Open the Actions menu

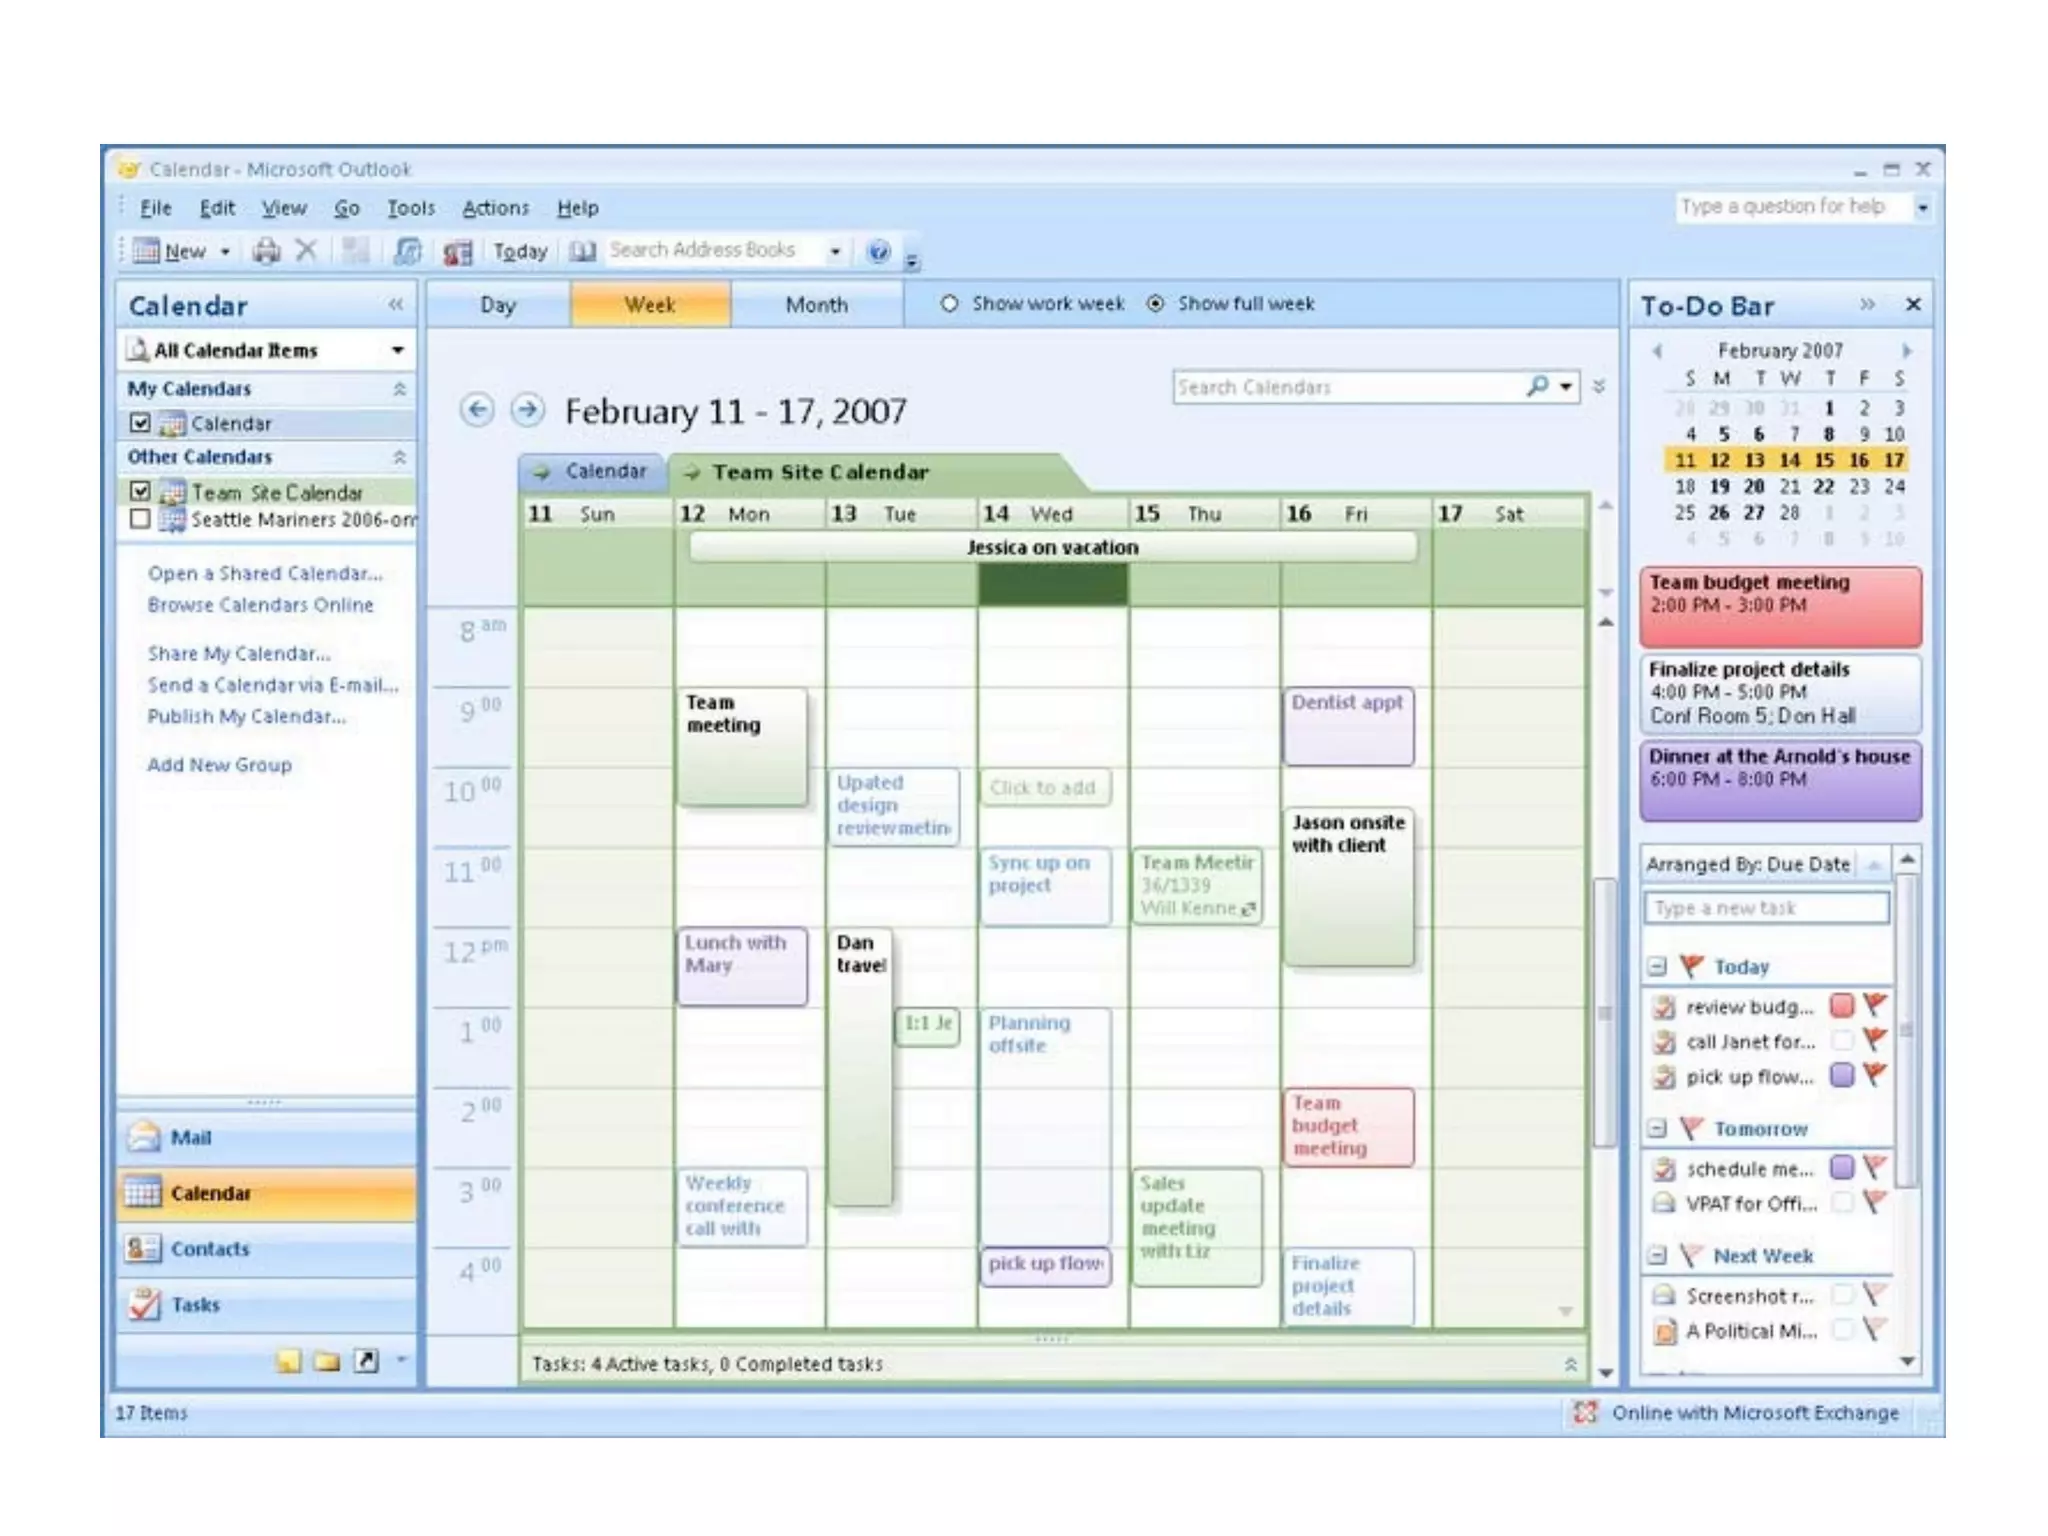coord(495,208)
